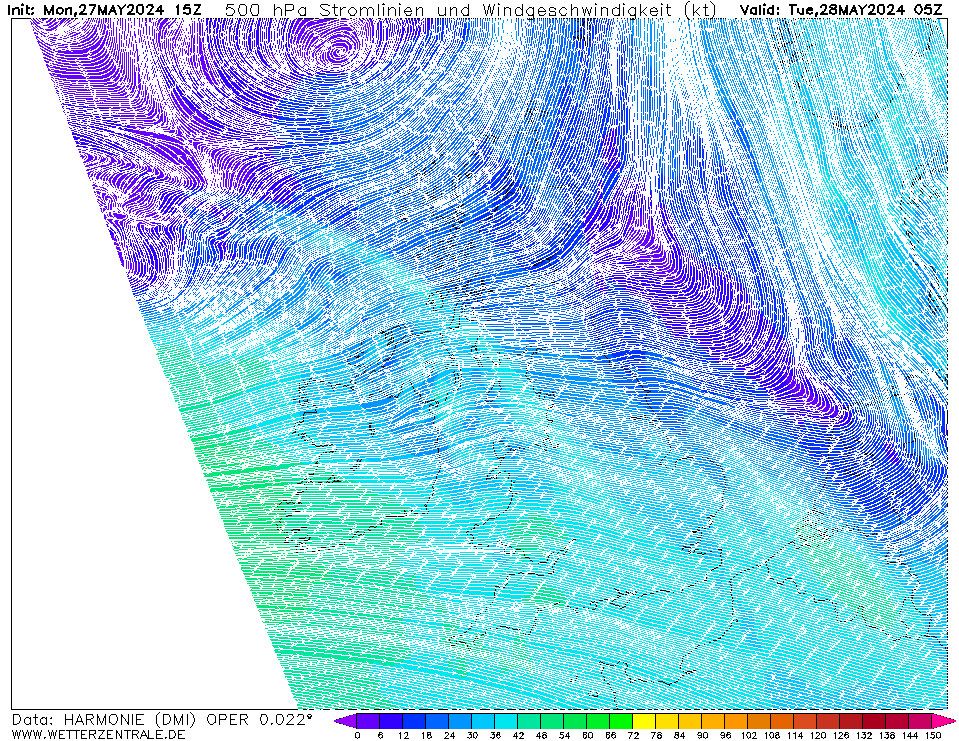Click the legend value 72
Screen dimensions: 959x741
pyautogui.click(x=633, y=735)
